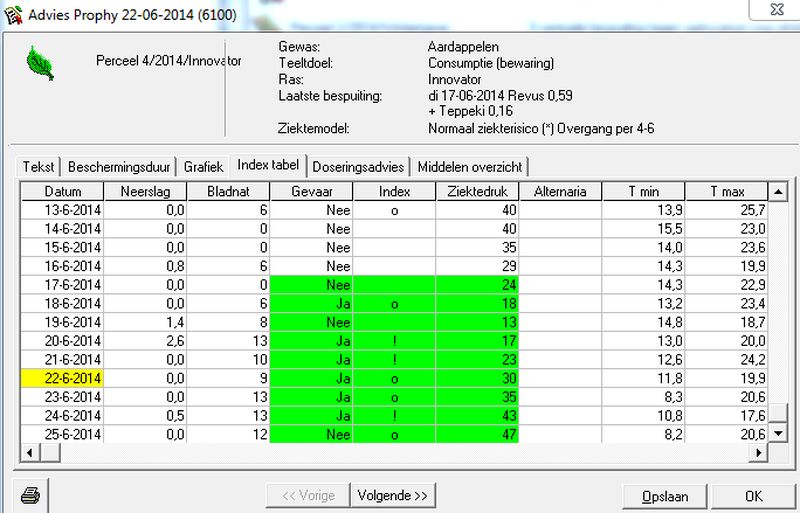Image resolution: width=800 pixels, height=513 pixels.
Task: Click the horizontal scroll right arrow
Action: (759, 452)
